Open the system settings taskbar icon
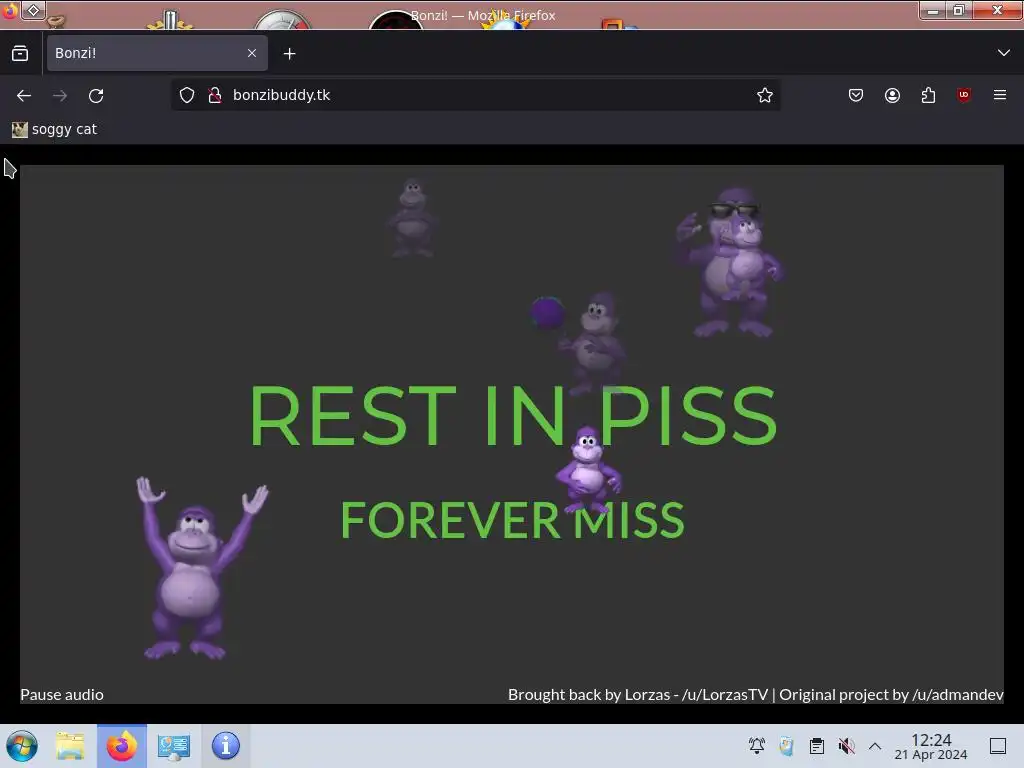Screen dimensions: 1024x768 click(x=173, y=746)
